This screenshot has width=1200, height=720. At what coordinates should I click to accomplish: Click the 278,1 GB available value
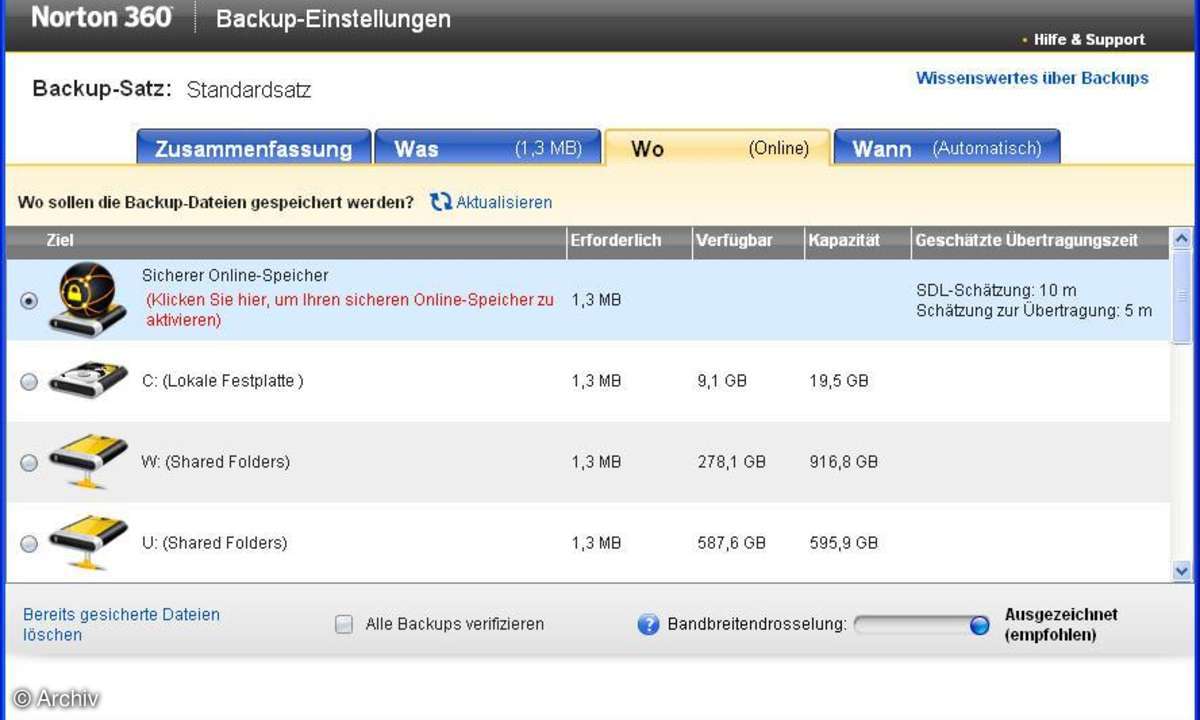tap(731, 462)
